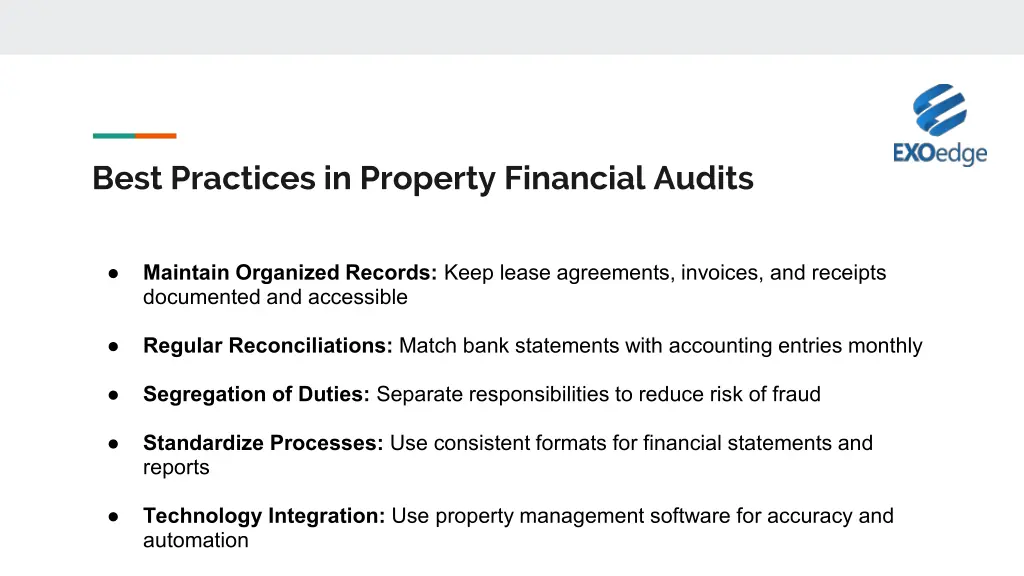Click the bold "Standardize Processes:" heading
Viewport: 1024px width, 576px height.
coord(263,443)
